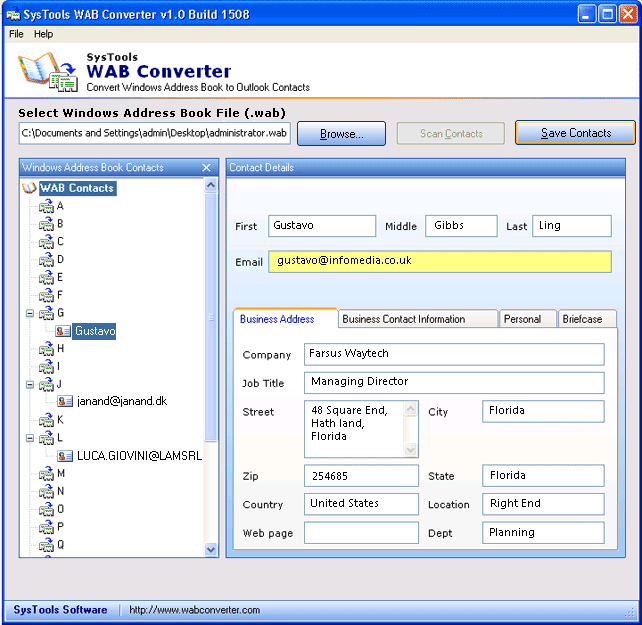Click the WAB Contacts root book icon

29,188
